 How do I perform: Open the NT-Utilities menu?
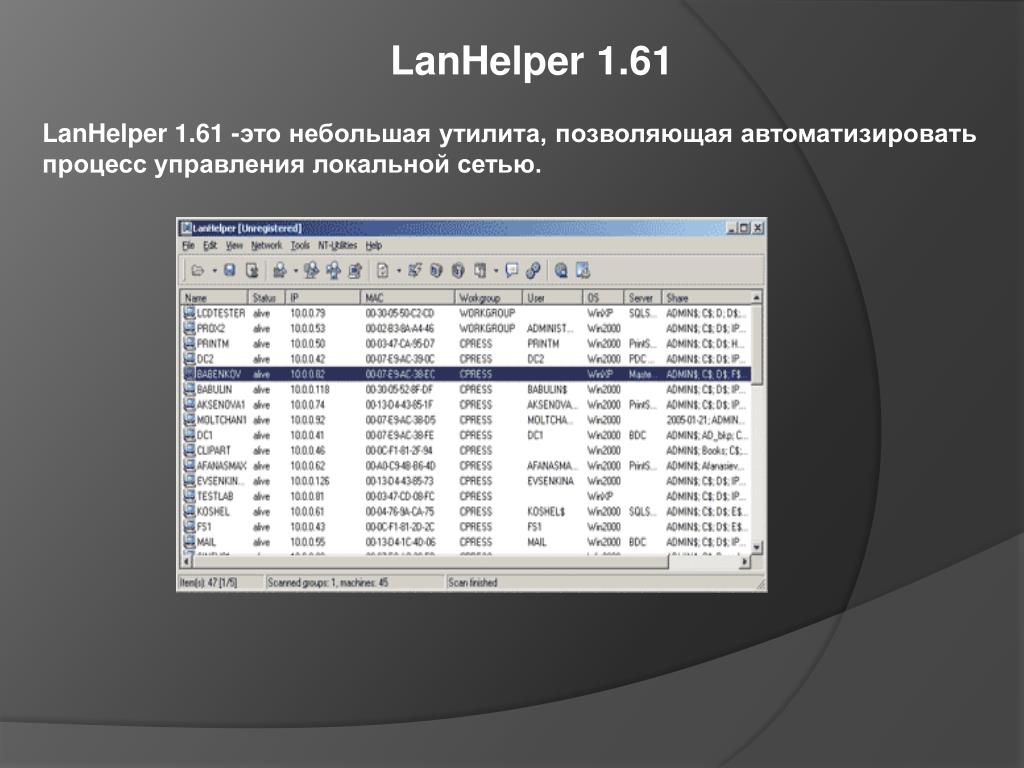tap(337, 246)
